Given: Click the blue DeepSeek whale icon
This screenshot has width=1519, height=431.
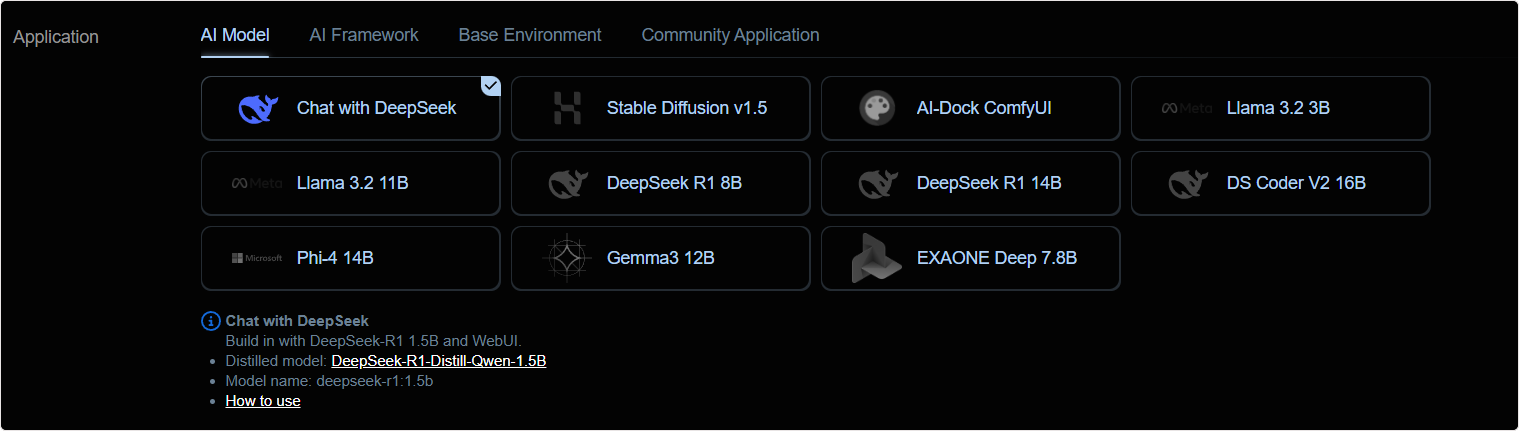Looking at the screenshot, I should [x=257, y=108].
